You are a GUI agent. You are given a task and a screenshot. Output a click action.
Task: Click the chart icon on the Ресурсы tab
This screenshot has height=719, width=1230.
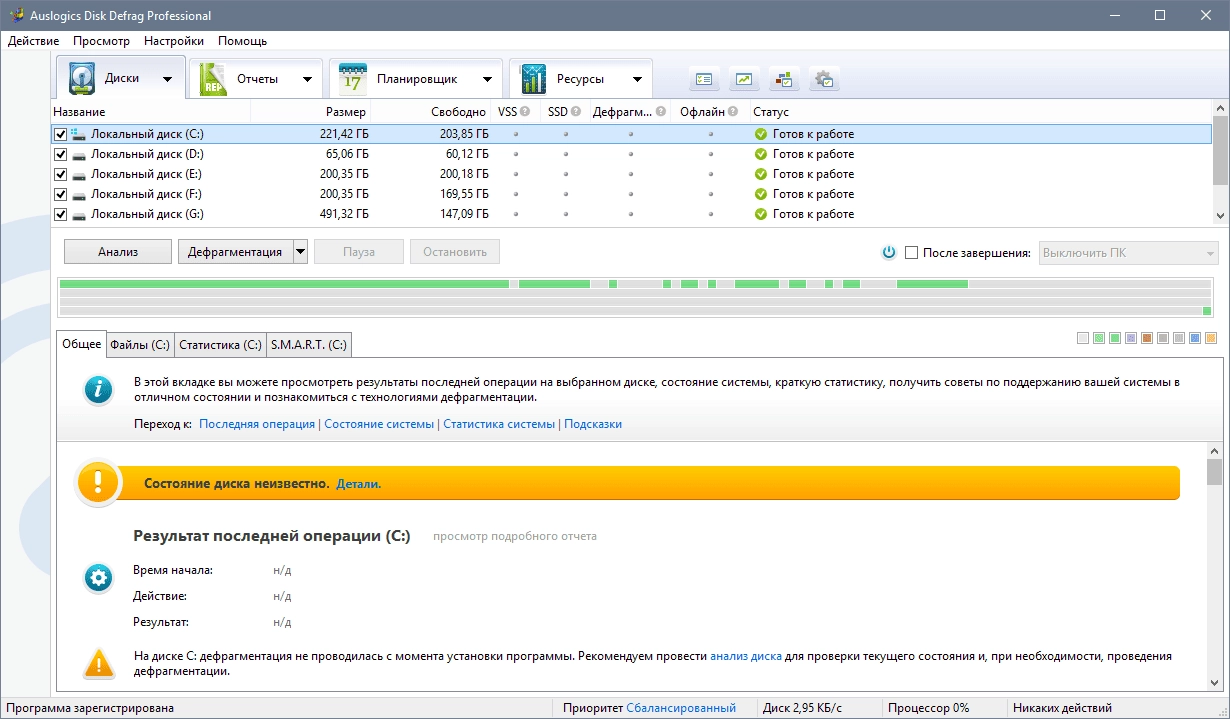[534, 79]
